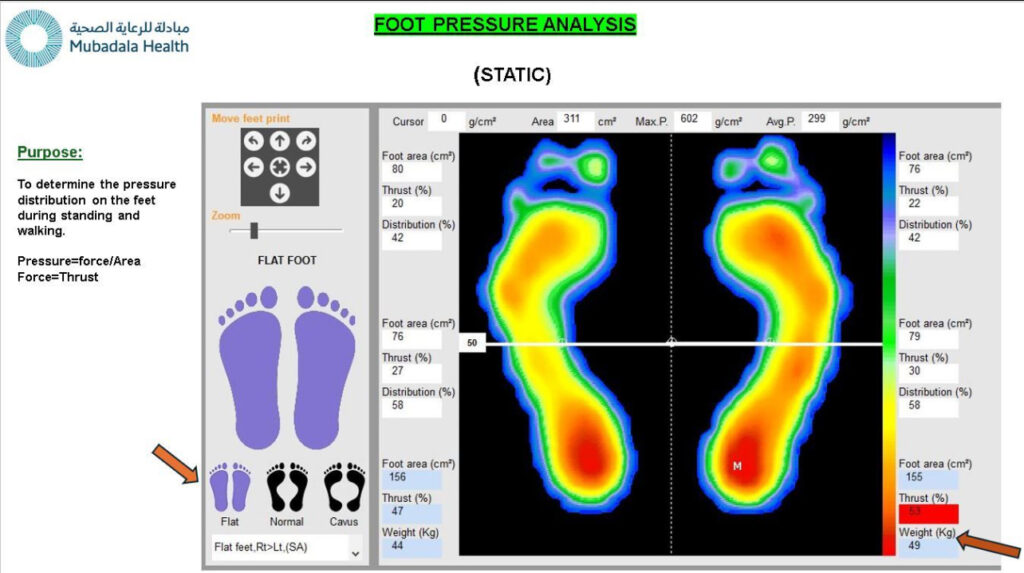The width and height of the screenshot is (1024, 573).
Task: Click the Zoom slider handle
Action: tap(254, 231)
